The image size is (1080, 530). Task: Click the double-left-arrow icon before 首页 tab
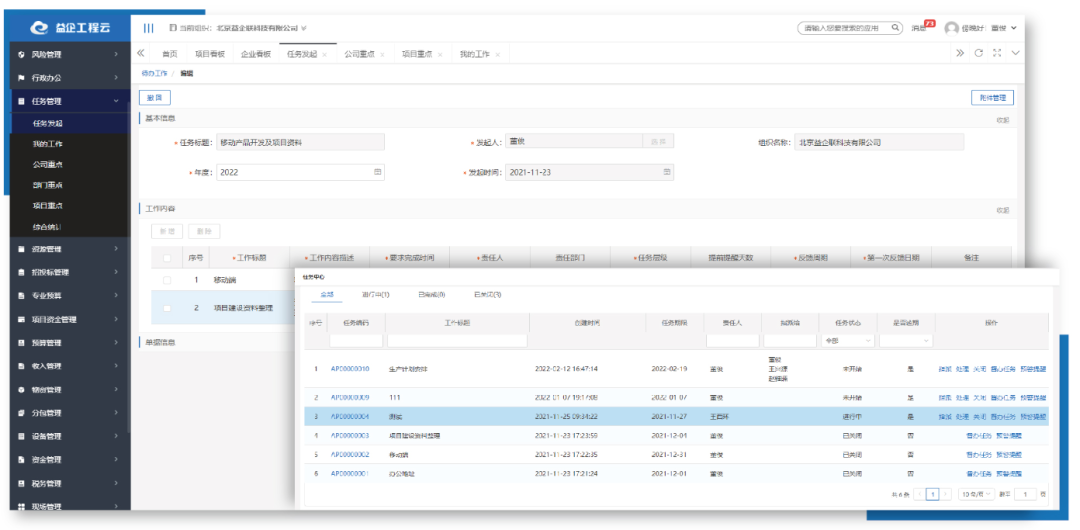[141, 53]
